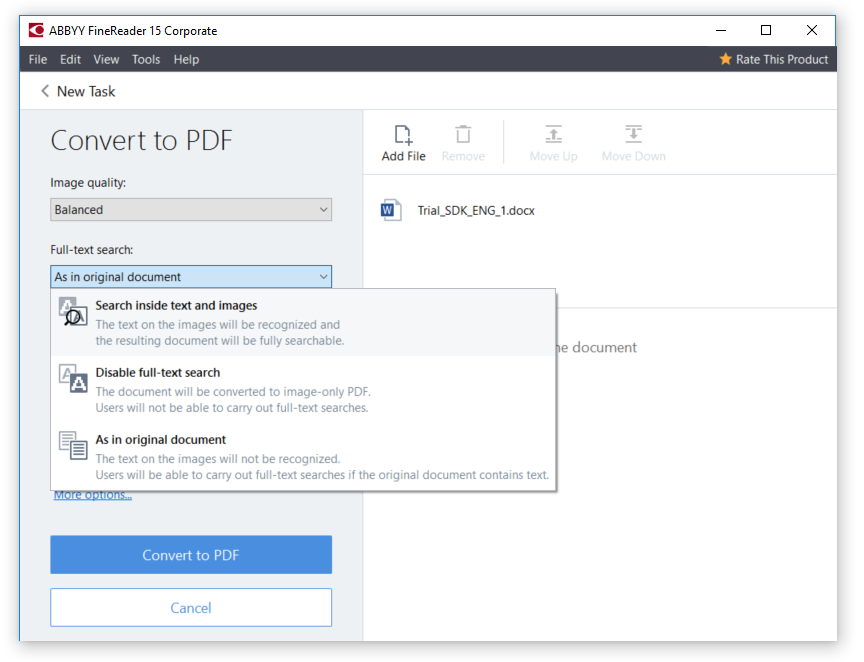Viewport: 864px width, 662px height.
Task: Cancel the conversion task
Action: (x=191, y=607)
